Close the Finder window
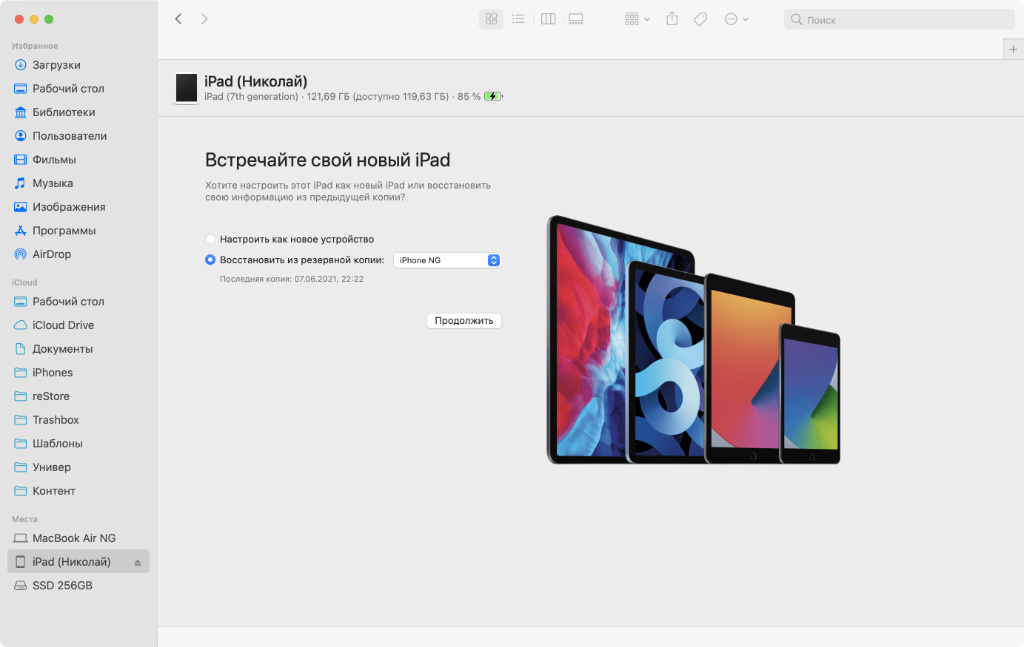 (19, 19)
